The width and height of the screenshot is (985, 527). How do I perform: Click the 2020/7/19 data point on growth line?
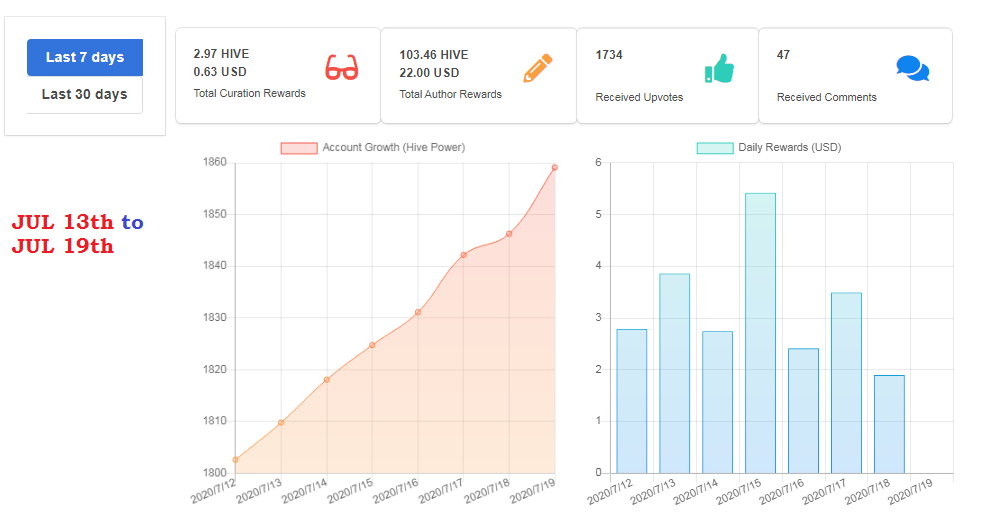(x=555, y=167)
